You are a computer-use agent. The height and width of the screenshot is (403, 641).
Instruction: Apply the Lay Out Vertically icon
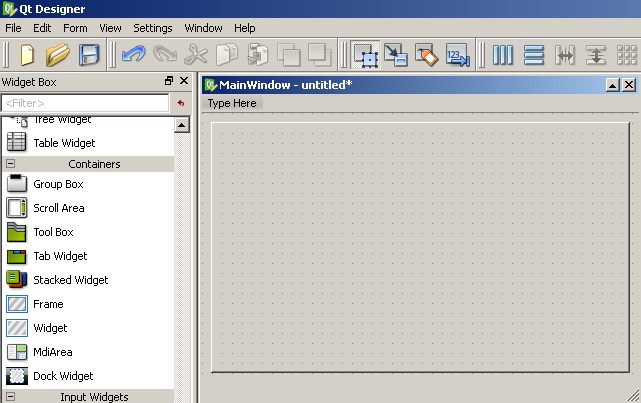pyautogui.click(x=533, y=55)
